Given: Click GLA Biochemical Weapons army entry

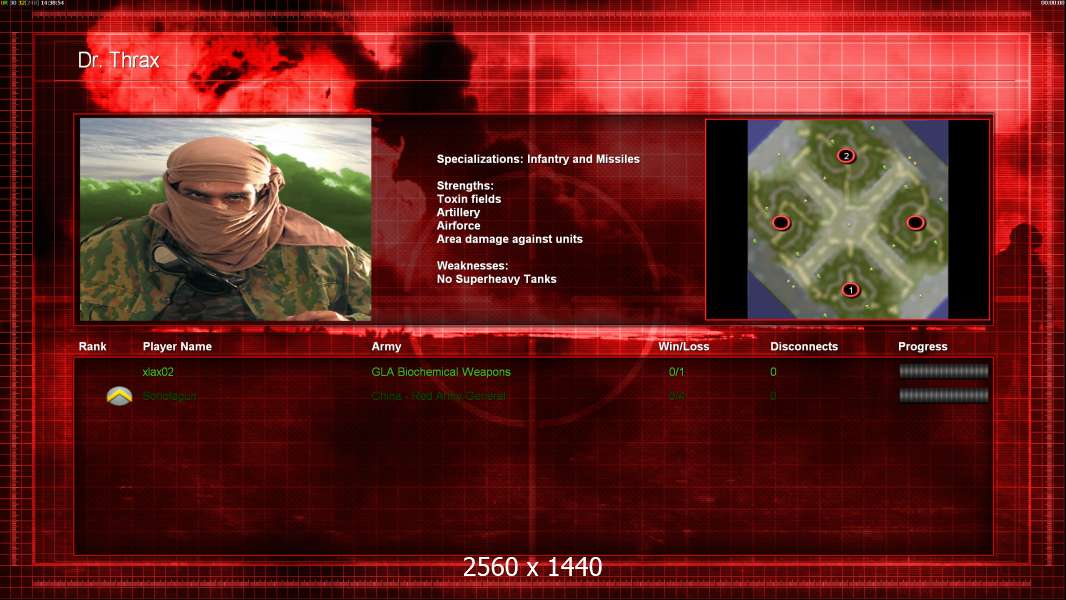Looking at the screenshot, I should [441, 372].
